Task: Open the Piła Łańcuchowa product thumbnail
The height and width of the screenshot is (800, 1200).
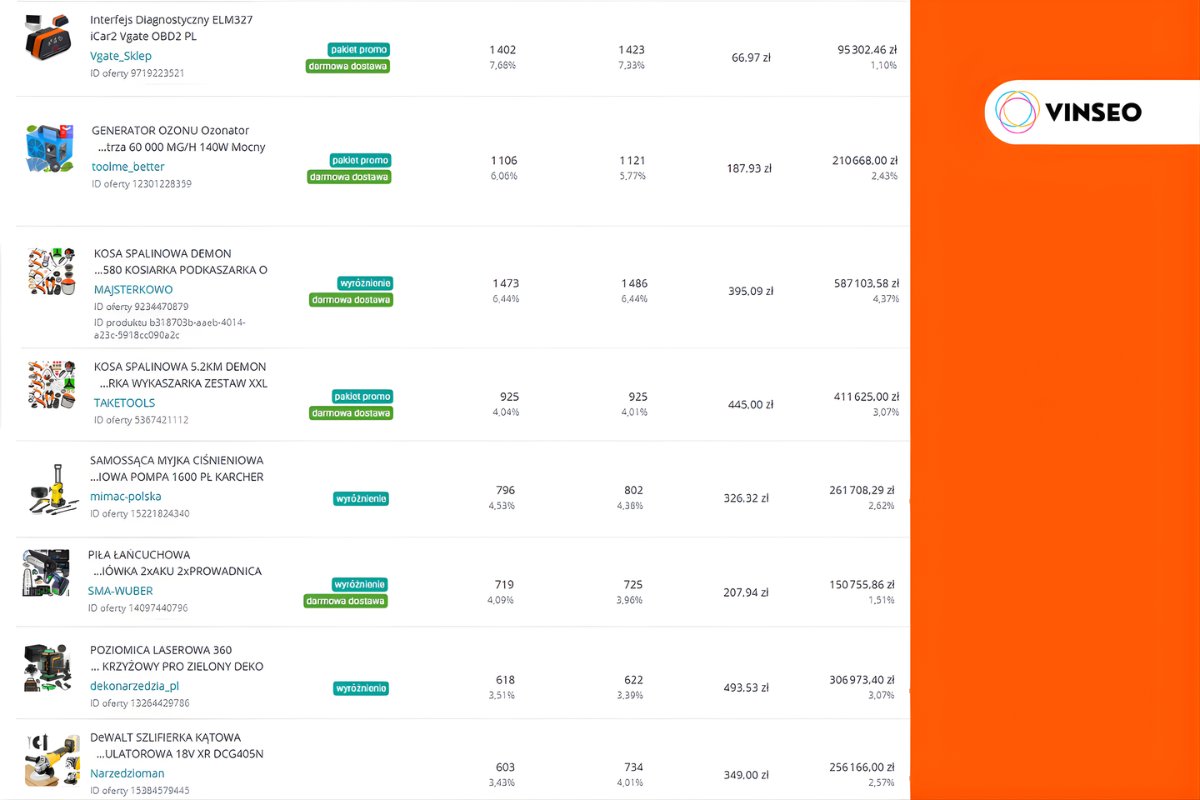Action: click(46, 573)
